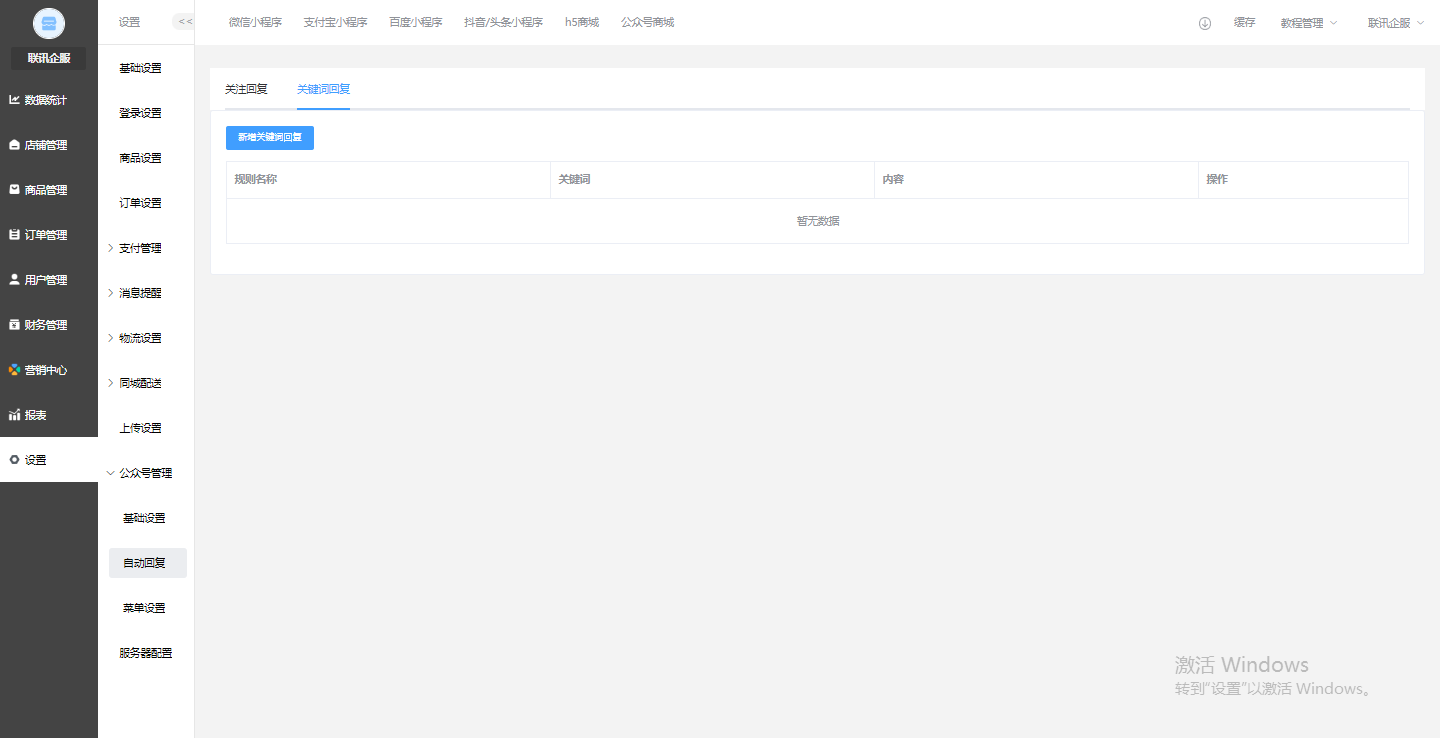Click the 报表 bar chart icon
Viewport: 1440px width, 738px height.
click(14, 415)
